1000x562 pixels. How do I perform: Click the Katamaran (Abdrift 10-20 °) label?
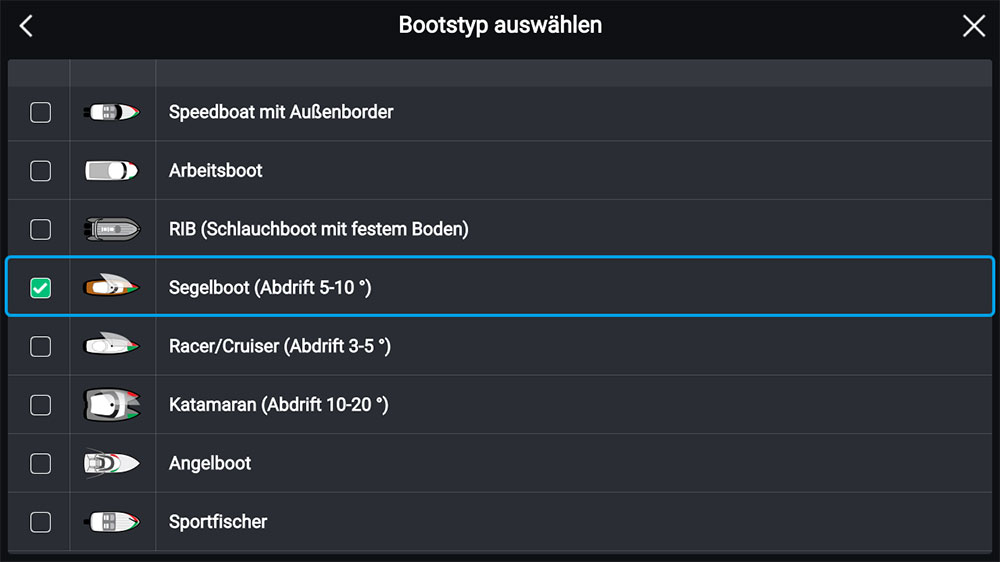(x=278, y=405)
